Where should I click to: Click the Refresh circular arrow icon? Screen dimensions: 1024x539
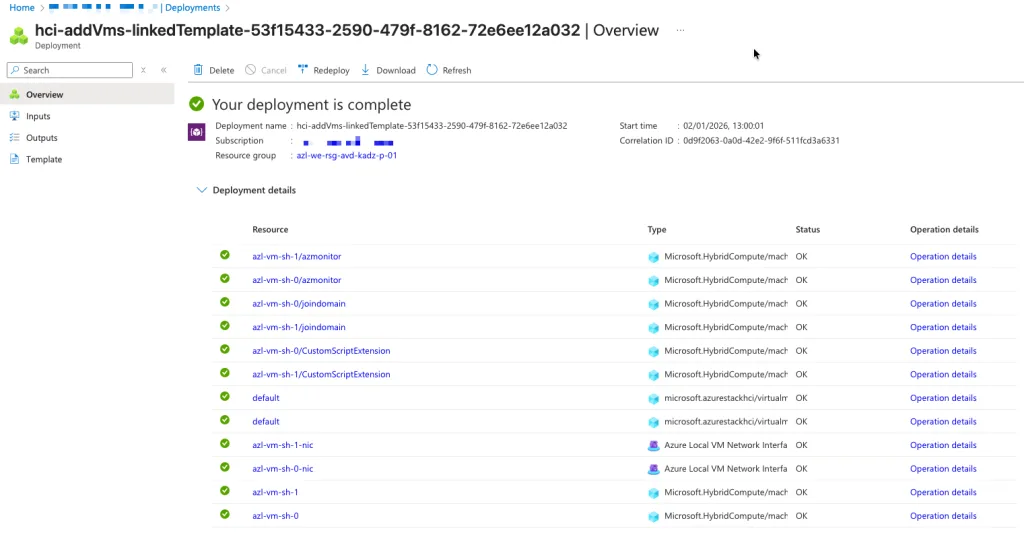tap(432, 70)
